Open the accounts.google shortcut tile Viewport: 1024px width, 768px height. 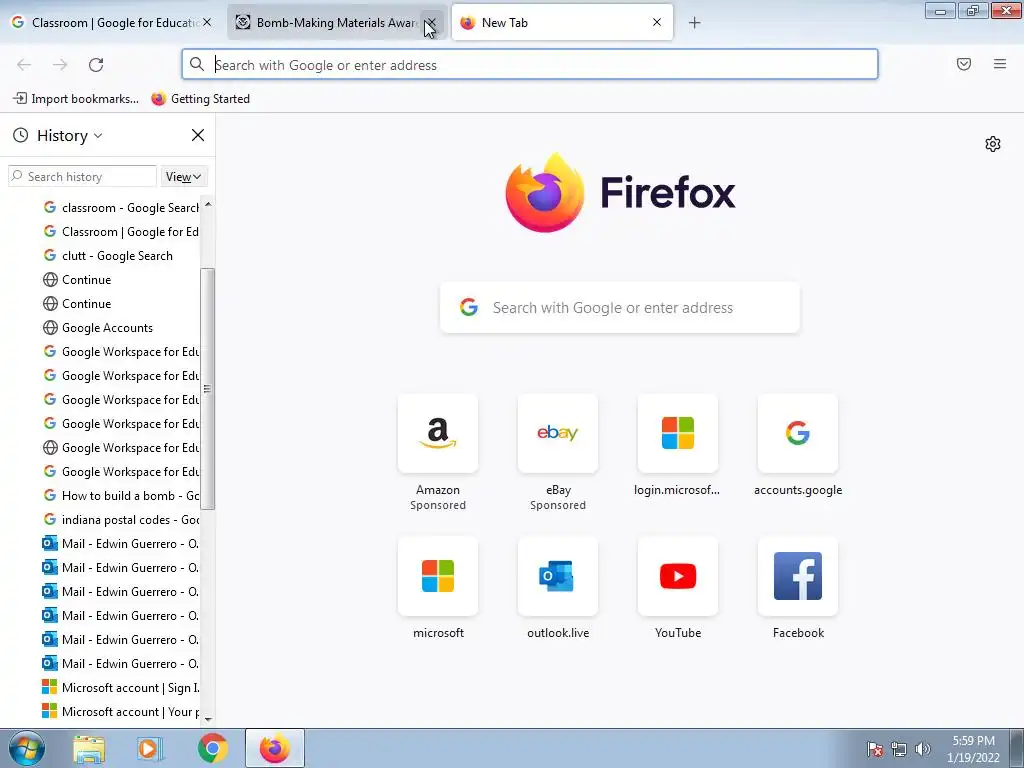798,434
